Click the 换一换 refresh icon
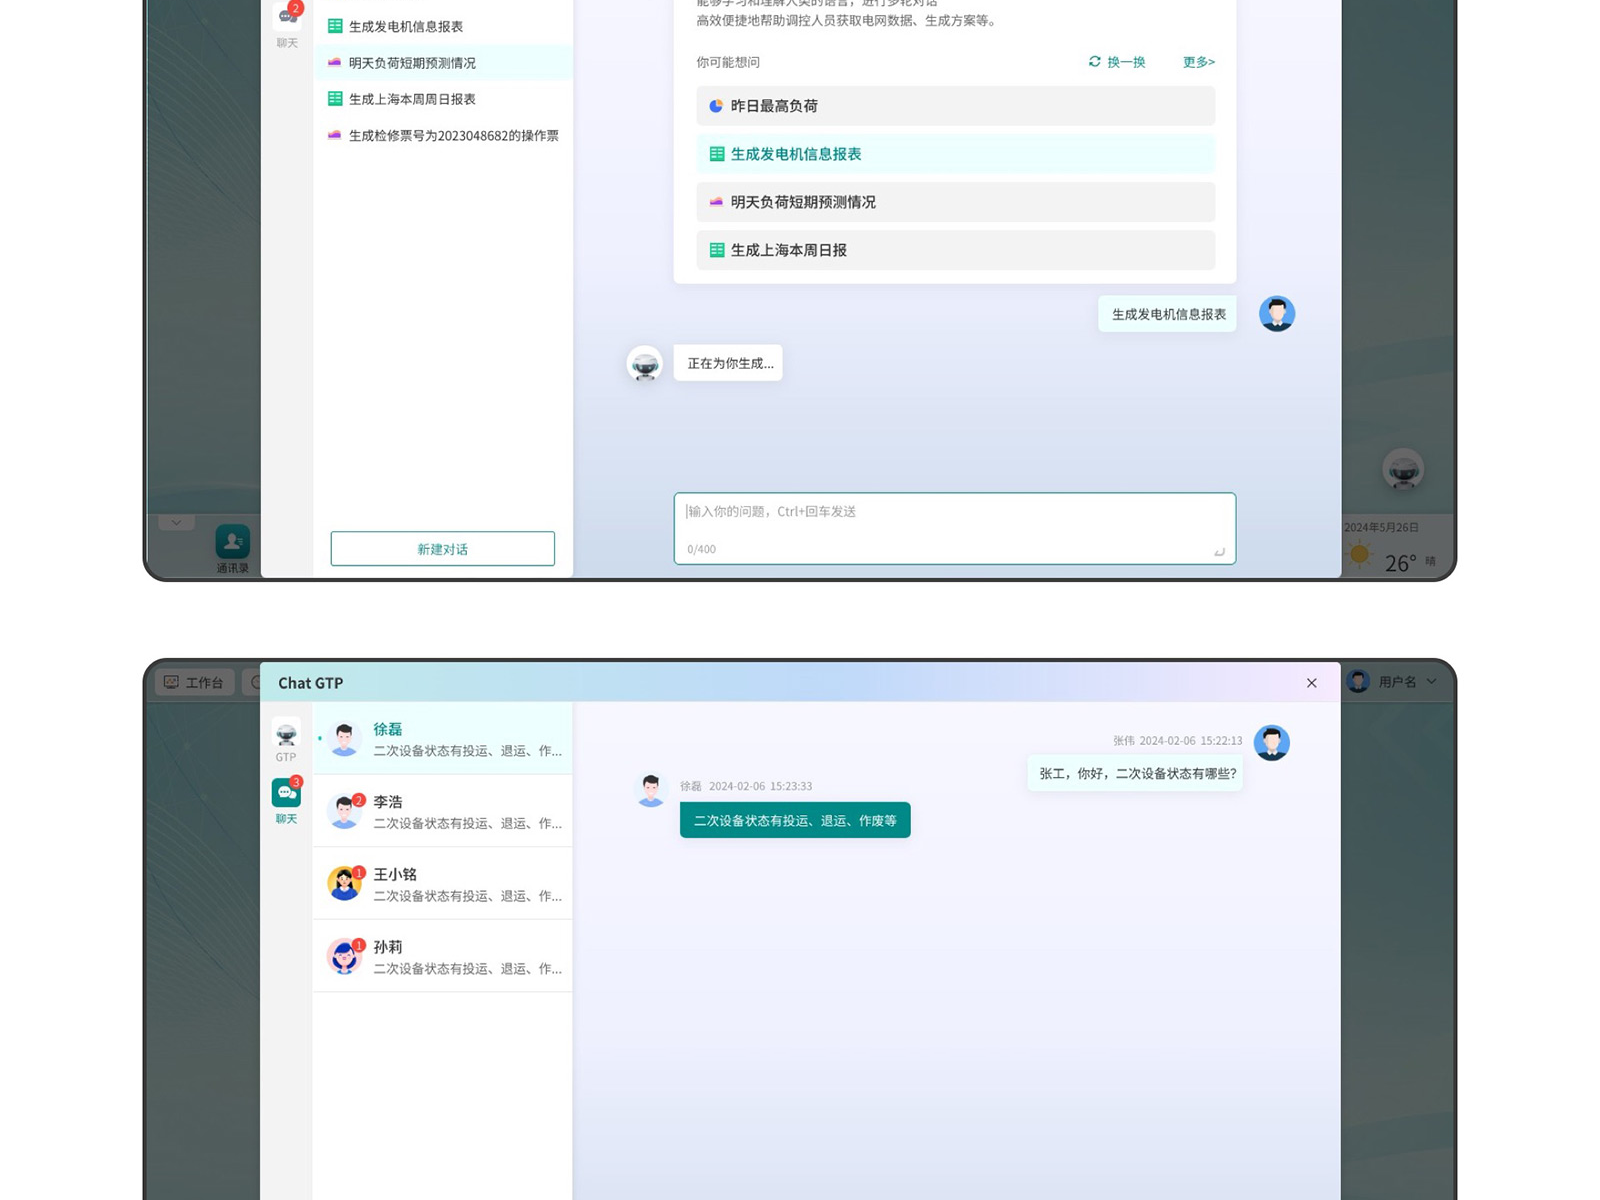Image resolution: width=1600 pixels, height=1200 pixels. [x=1095, y=61]
